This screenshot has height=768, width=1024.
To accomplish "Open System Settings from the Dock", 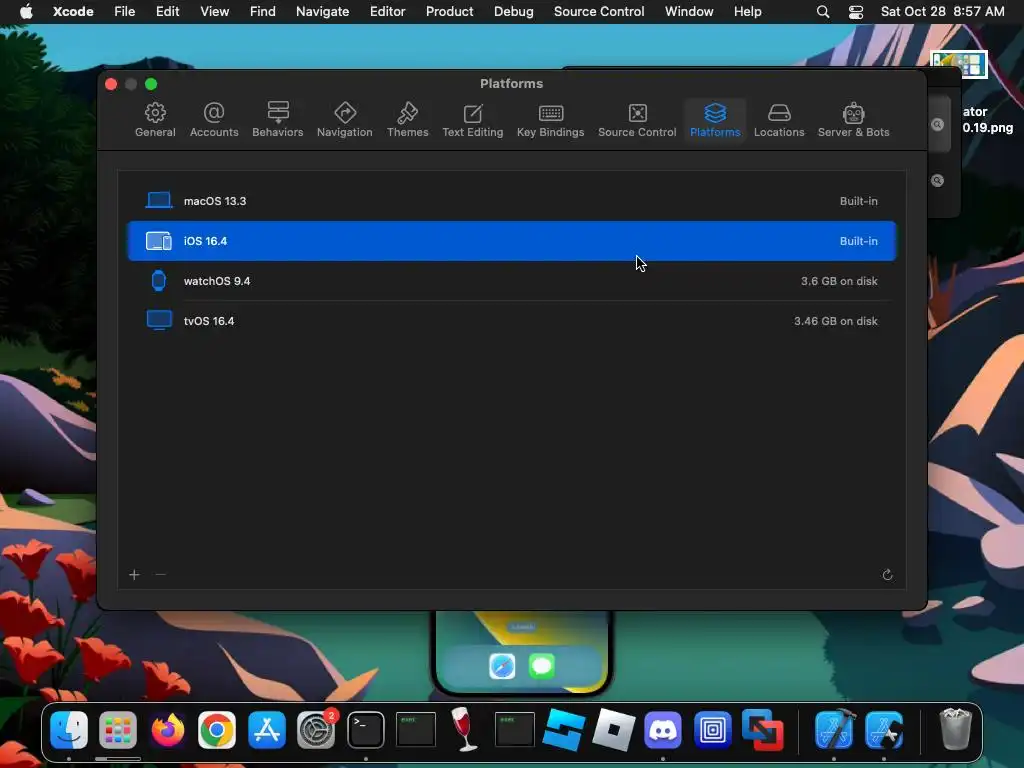I will (x=316, y=729).
